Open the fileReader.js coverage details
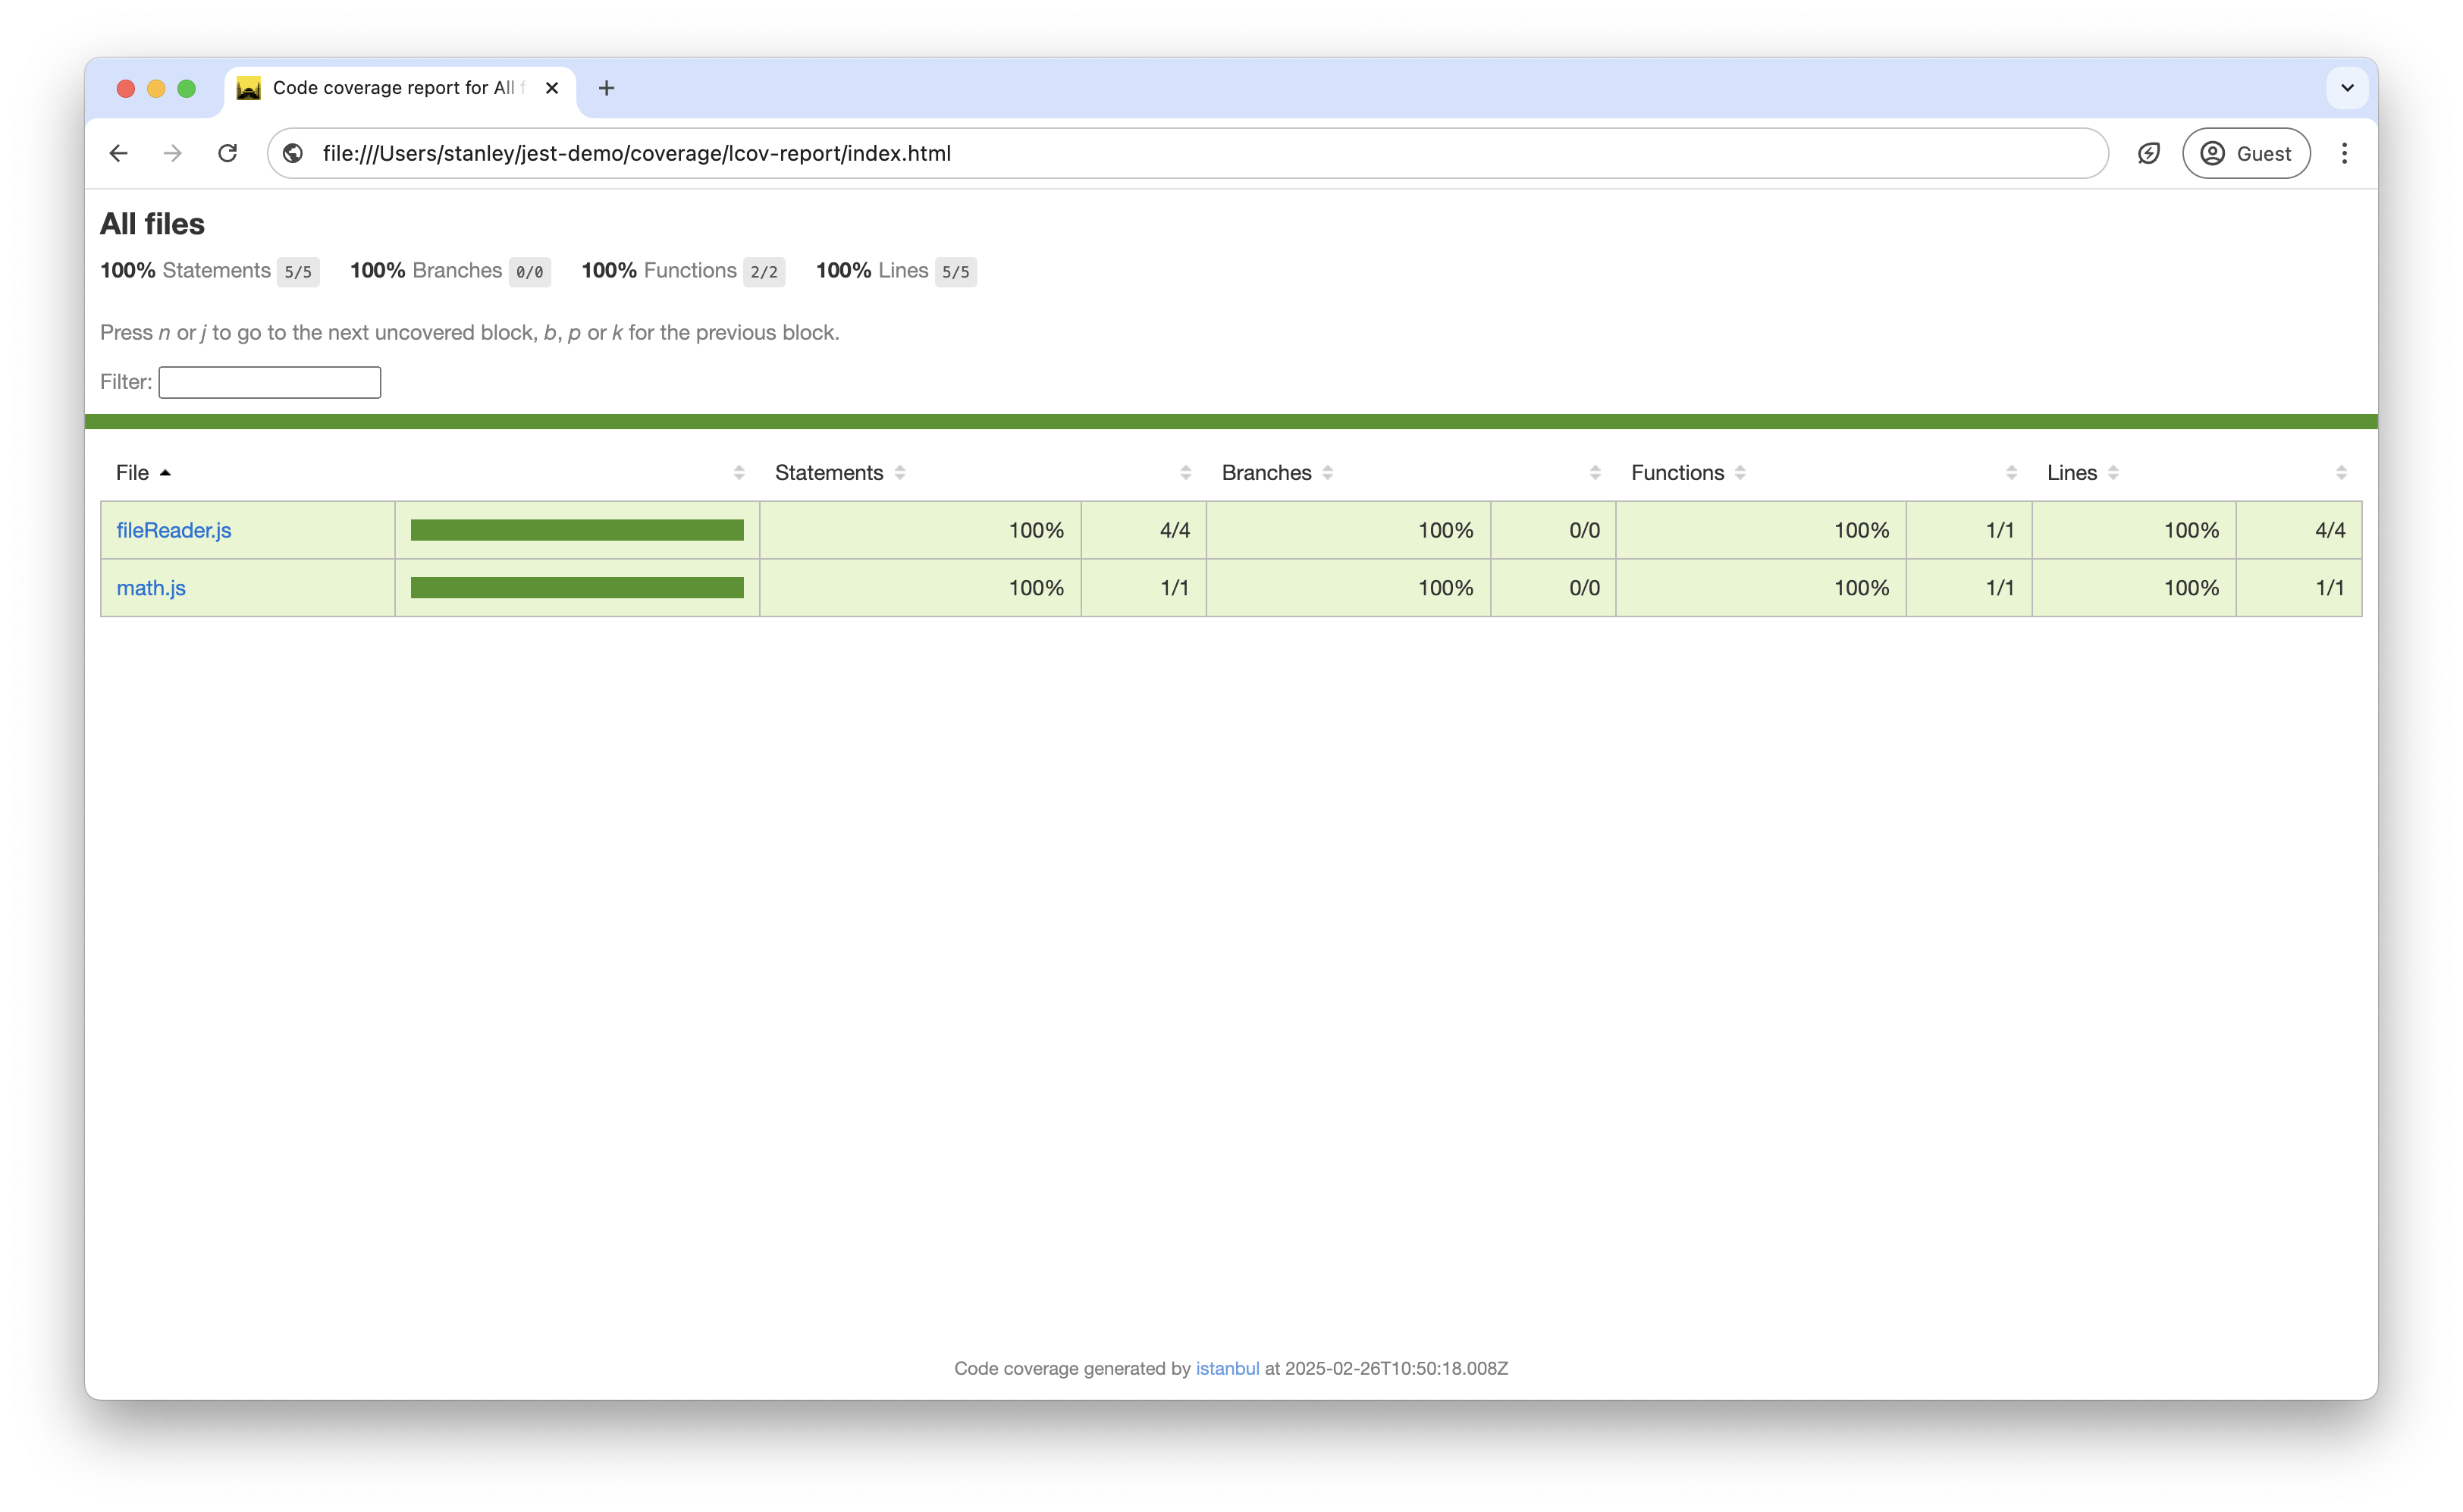The image size is (2463, 1512). (x=174, y=530)
